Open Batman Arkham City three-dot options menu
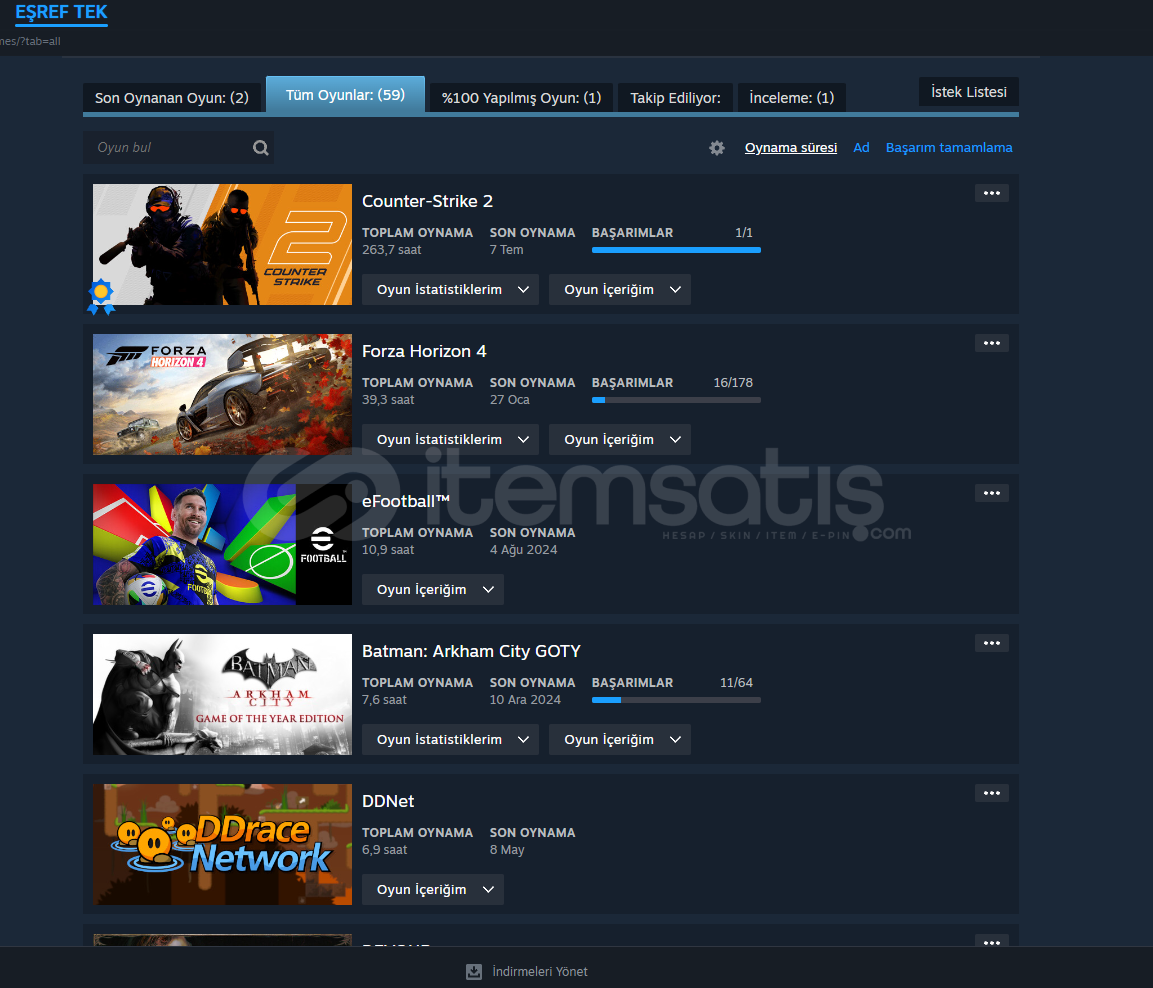1153x988 pixels. [991, 643]
